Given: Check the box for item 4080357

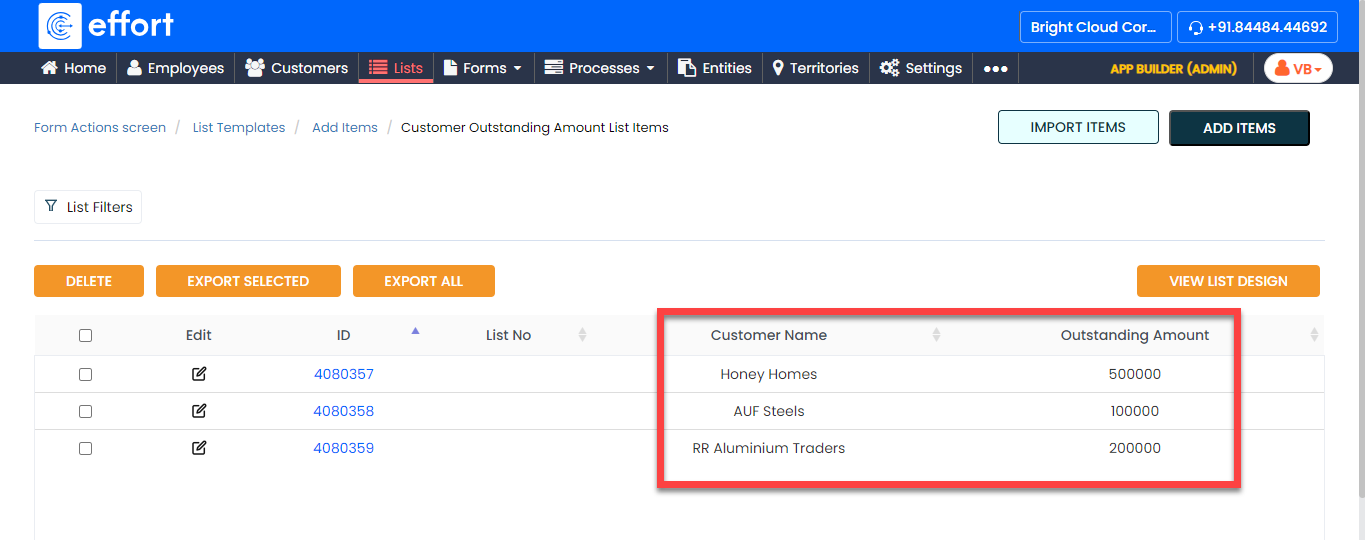Looking at the screenshot, I should pos(85,374).
